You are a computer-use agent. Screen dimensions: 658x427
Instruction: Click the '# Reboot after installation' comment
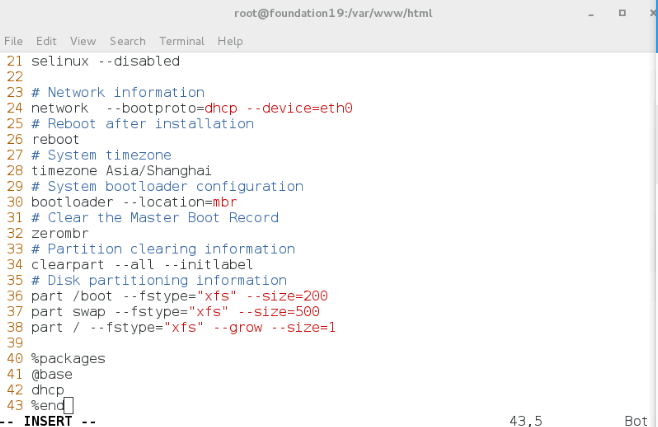pos(143,124)
